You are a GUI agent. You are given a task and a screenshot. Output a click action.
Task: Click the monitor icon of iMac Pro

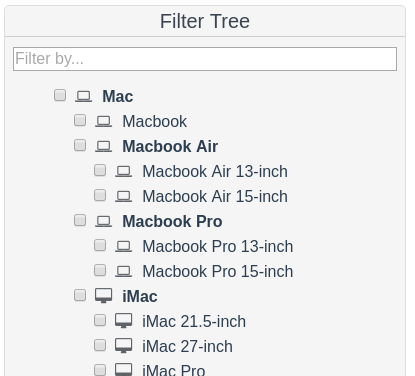123,370
